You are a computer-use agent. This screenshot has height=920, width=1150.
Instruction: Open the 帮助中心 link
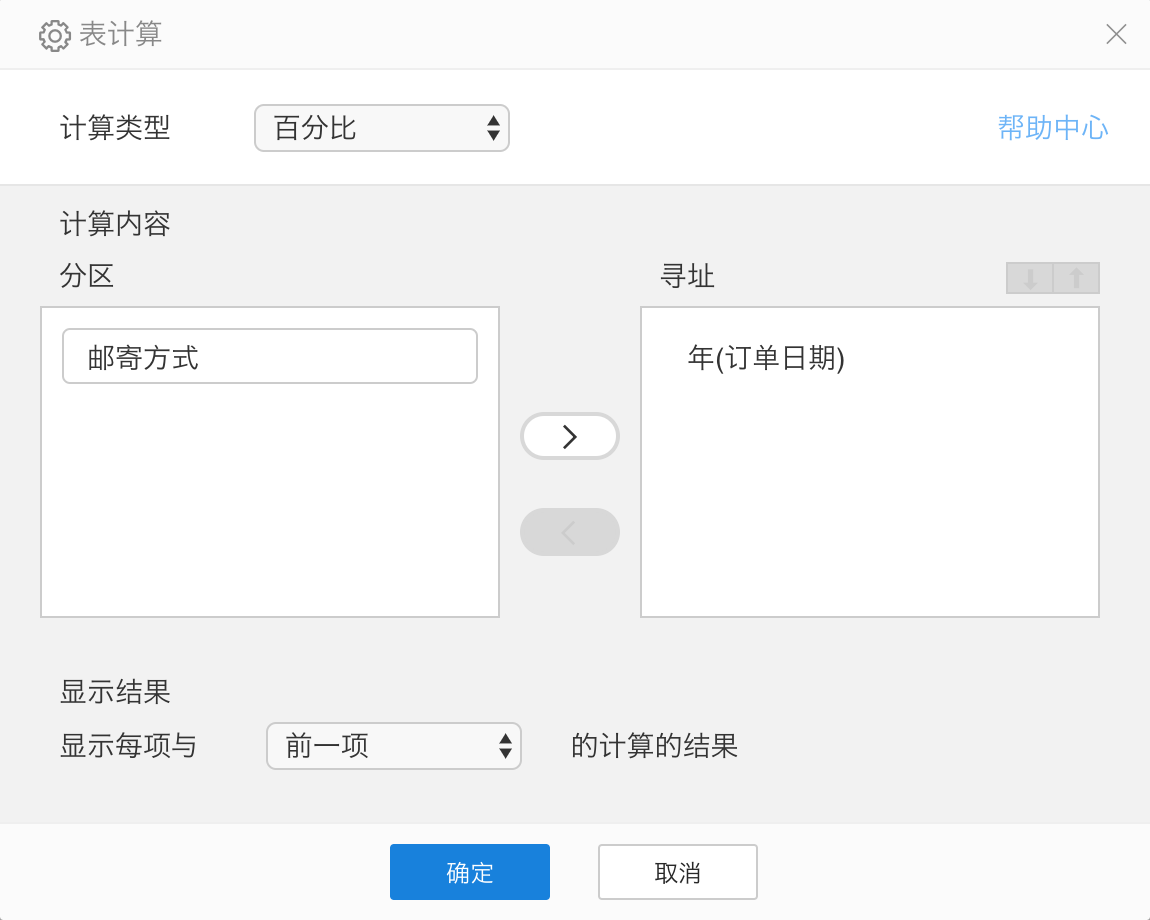tap(1052, 128)
